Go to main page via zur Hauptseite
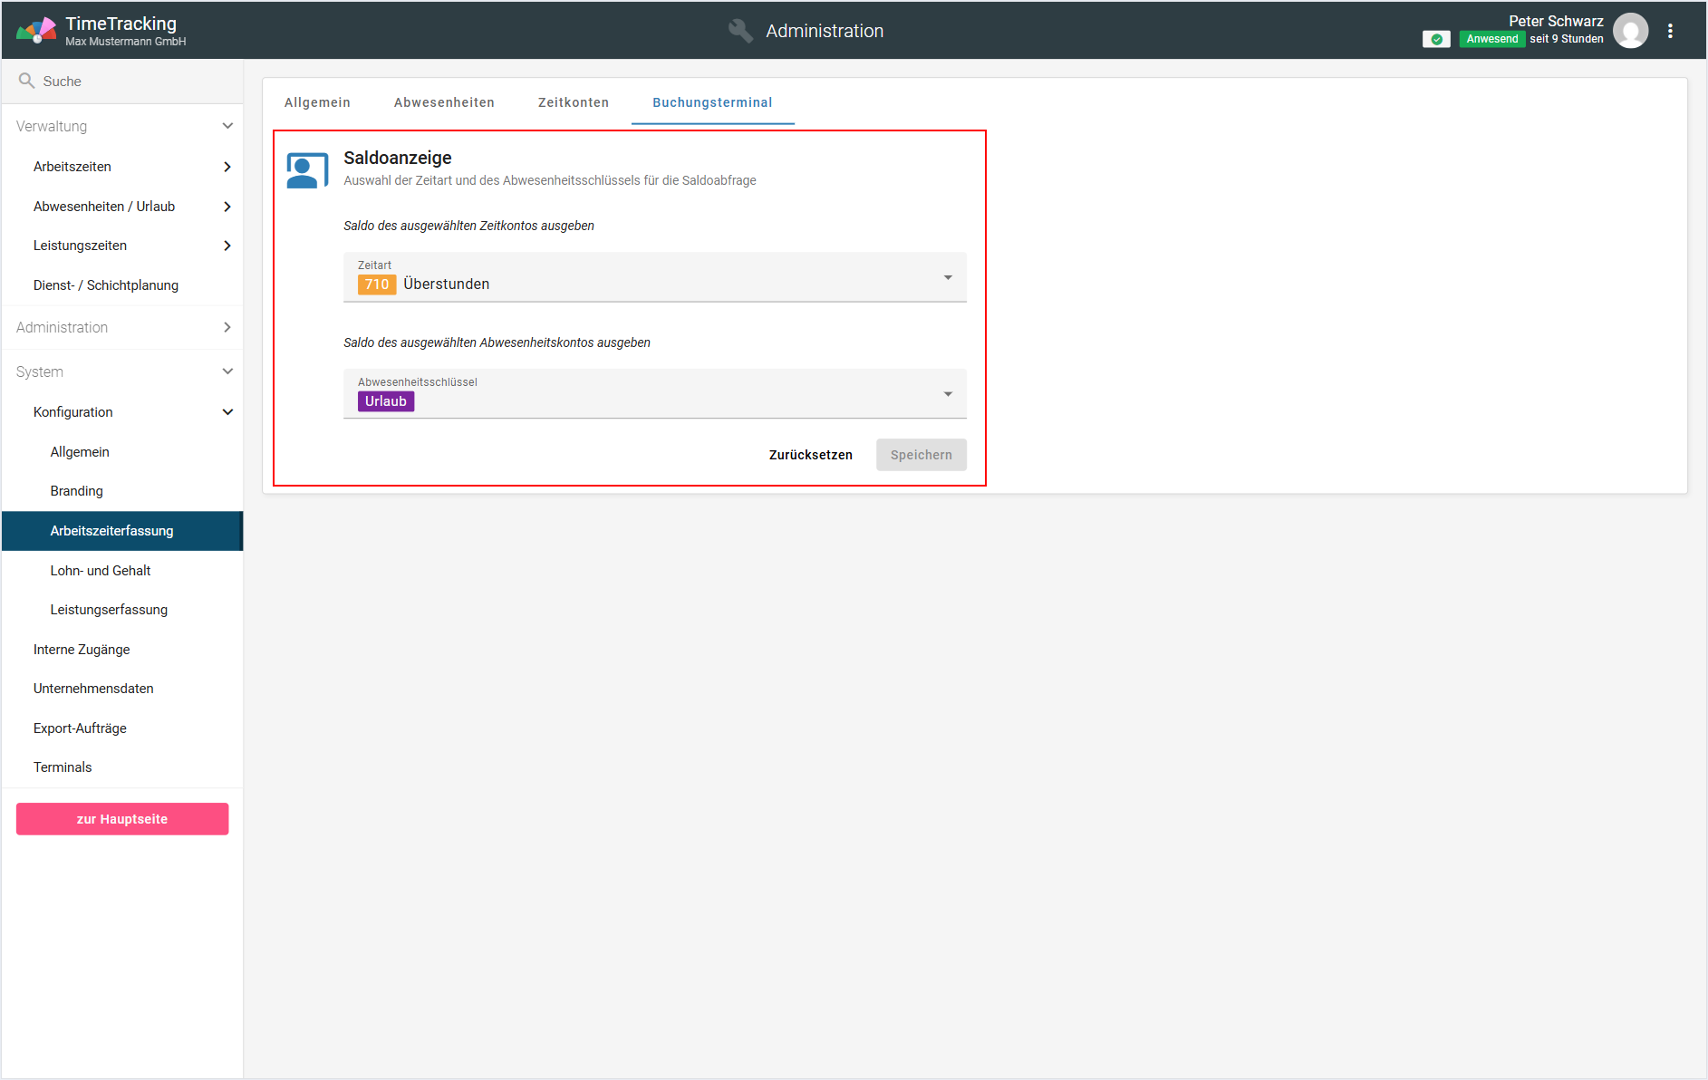The height and width of the screenshot is (1080, 1708). [122, 819]
